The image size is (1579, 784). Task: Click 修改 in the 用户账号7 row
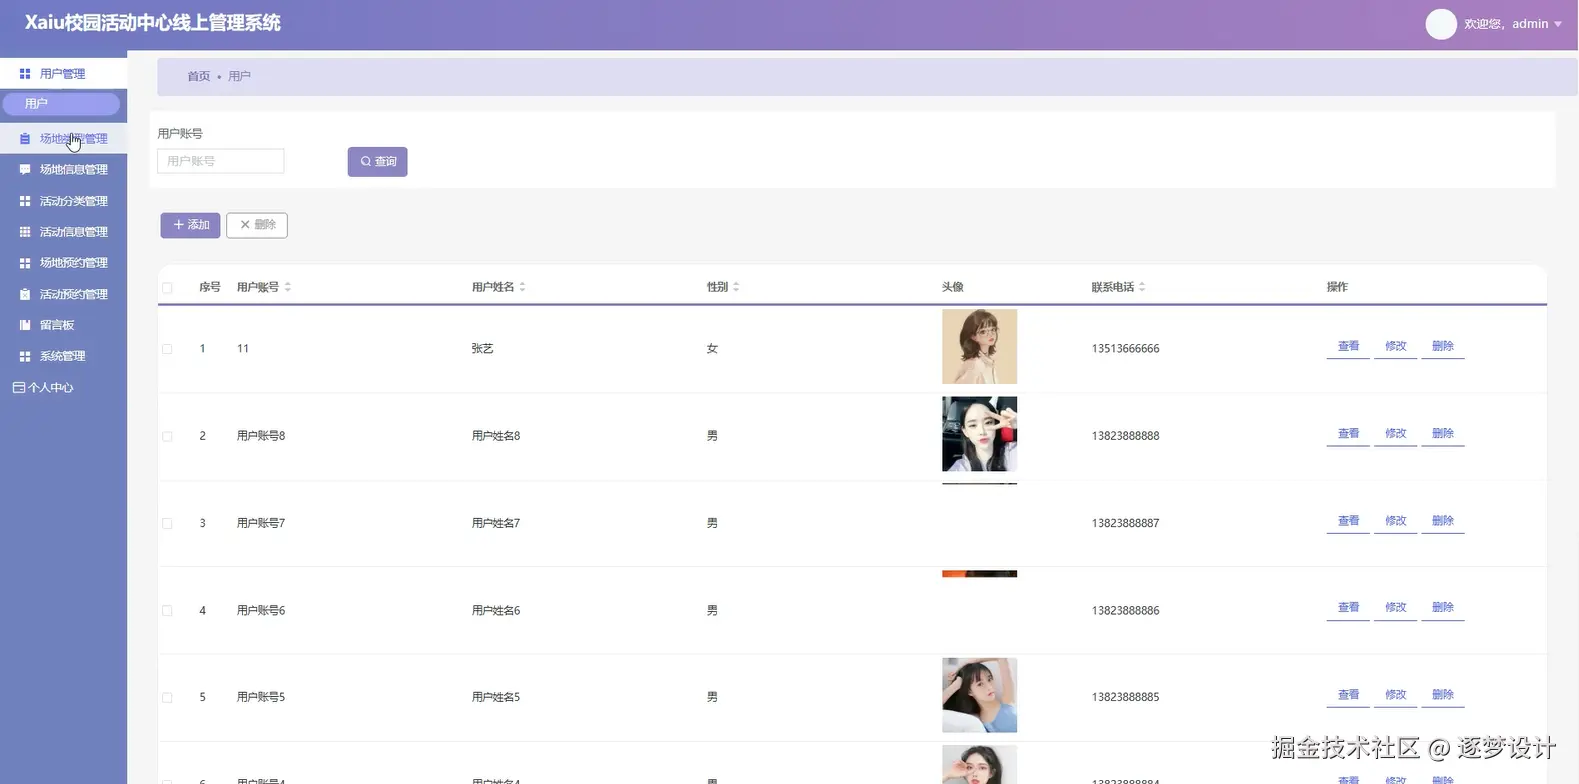tap(1395, 521)
